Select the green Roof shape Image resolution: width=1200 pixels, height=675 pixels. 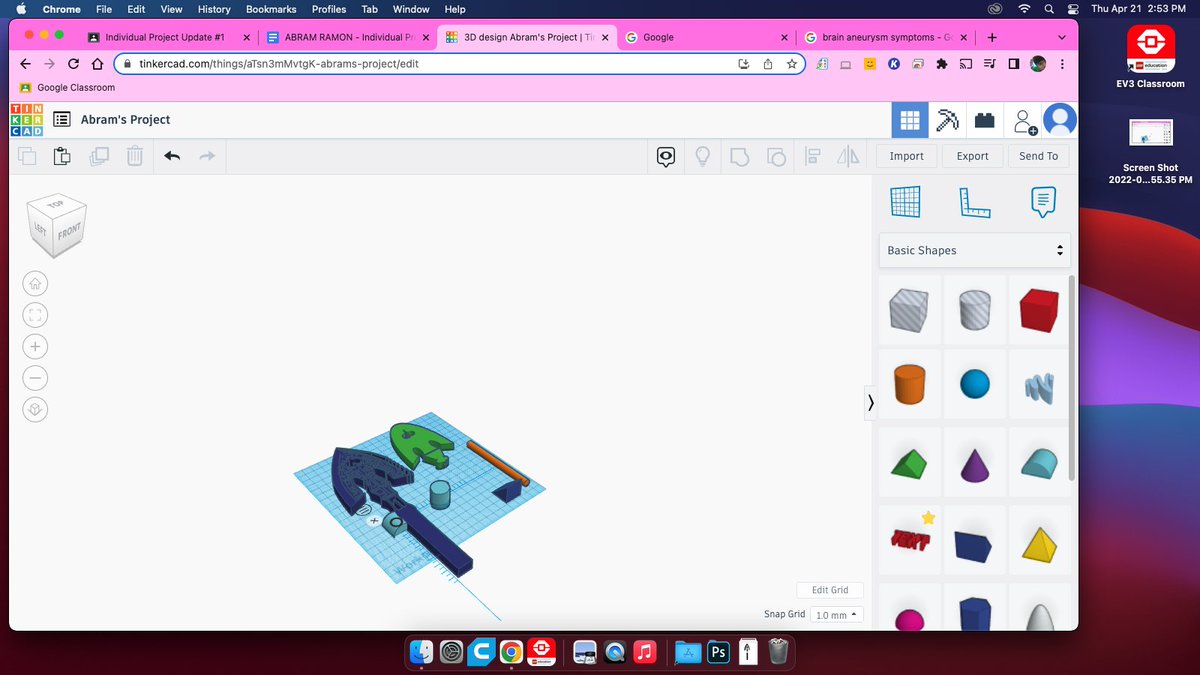click(x=909, y=462)
